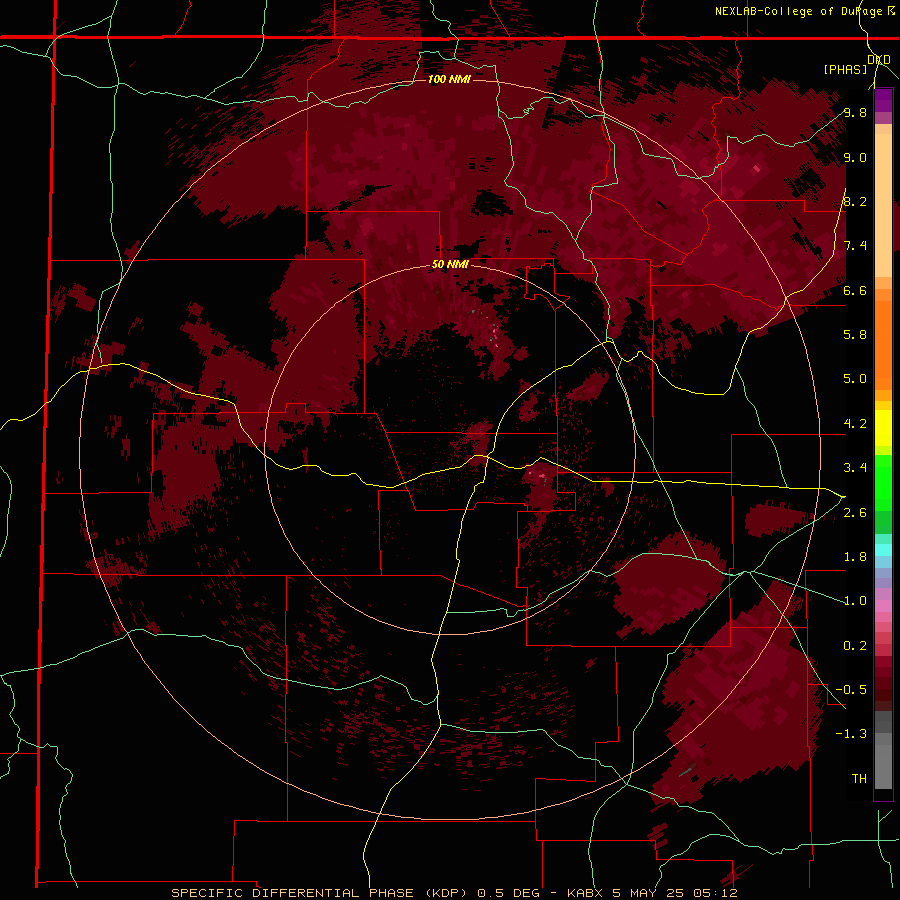Click the 1.8 legend value
Image resolution: width=900 pixels, height=900 pixels.
point(855,557)
